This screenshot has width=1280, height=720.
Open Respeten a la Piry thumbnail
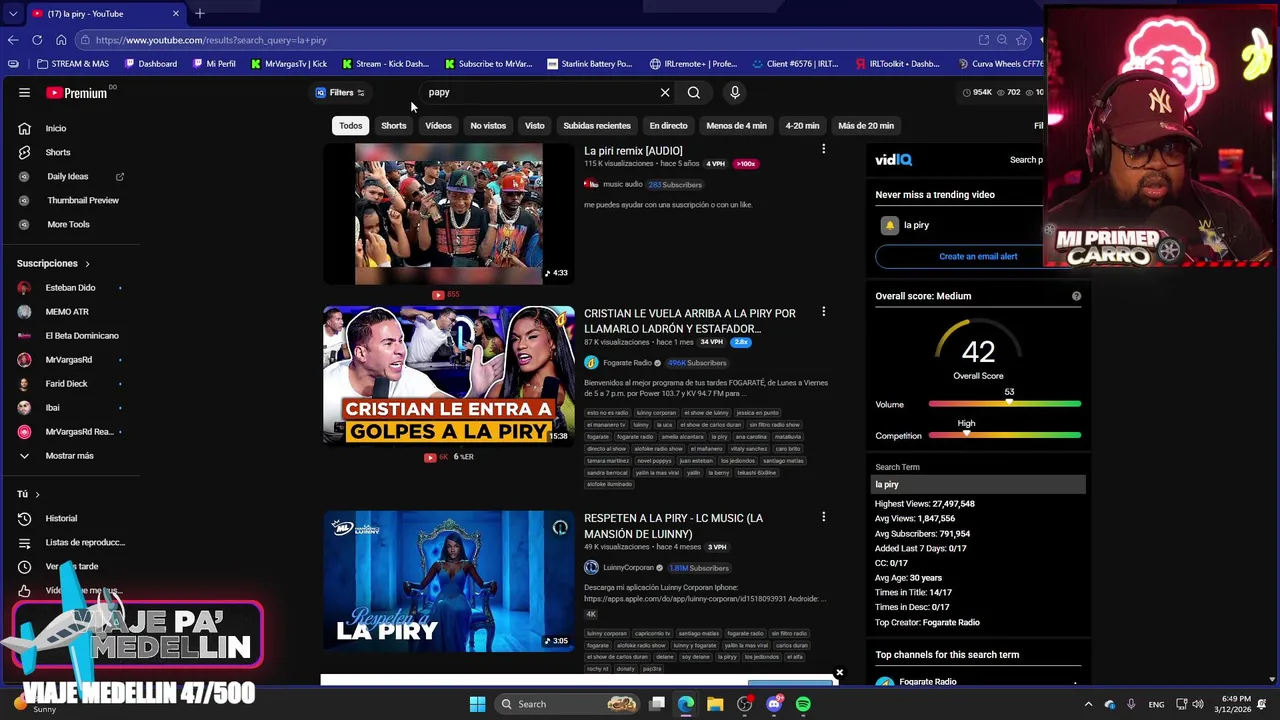(448, 581)
